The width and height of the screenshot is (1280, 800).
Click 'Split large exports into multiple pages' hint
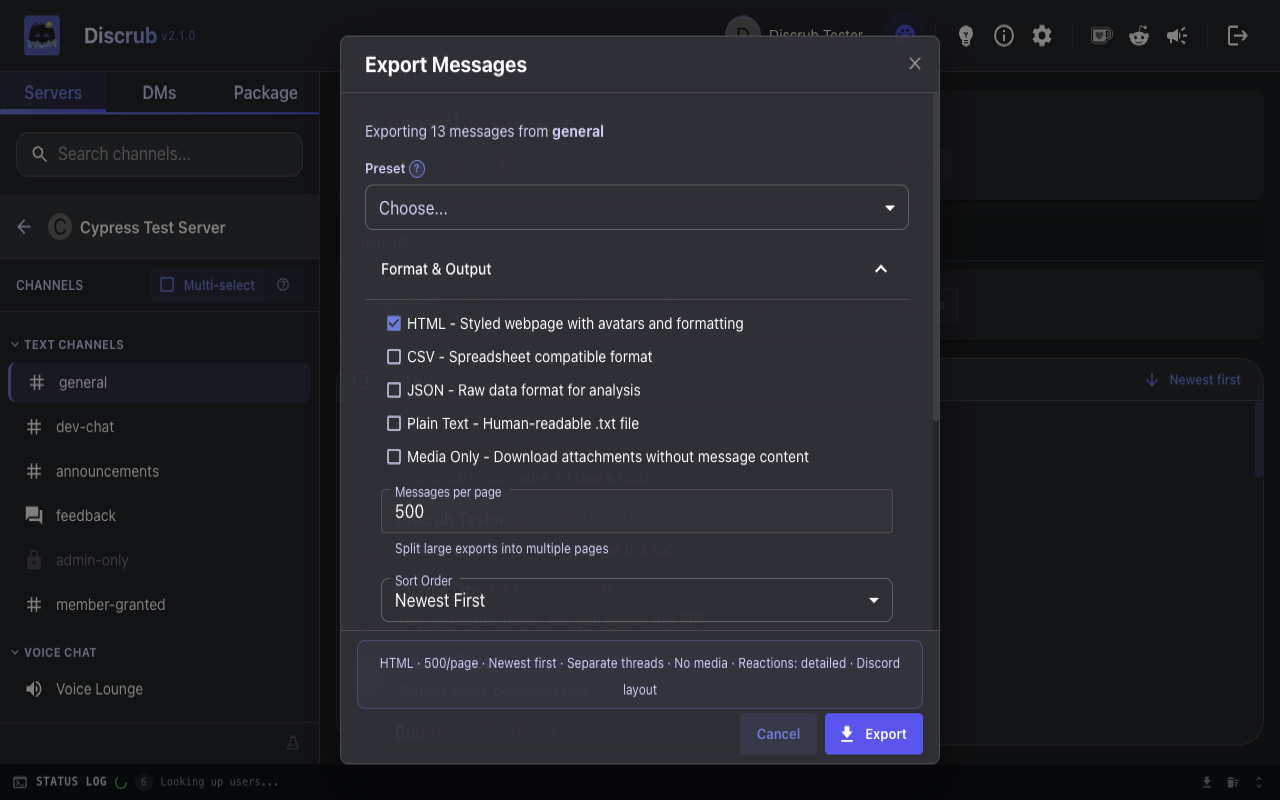pos(502,548)
